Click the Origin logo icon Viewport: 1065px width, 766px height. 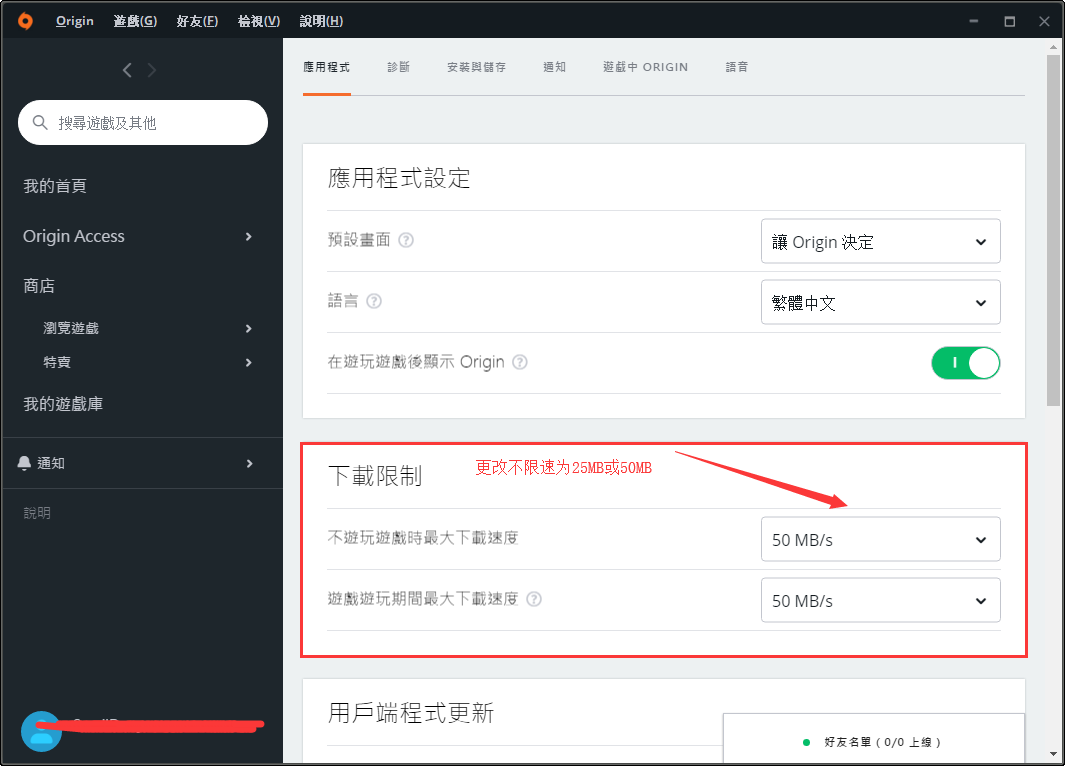(25, 21)
